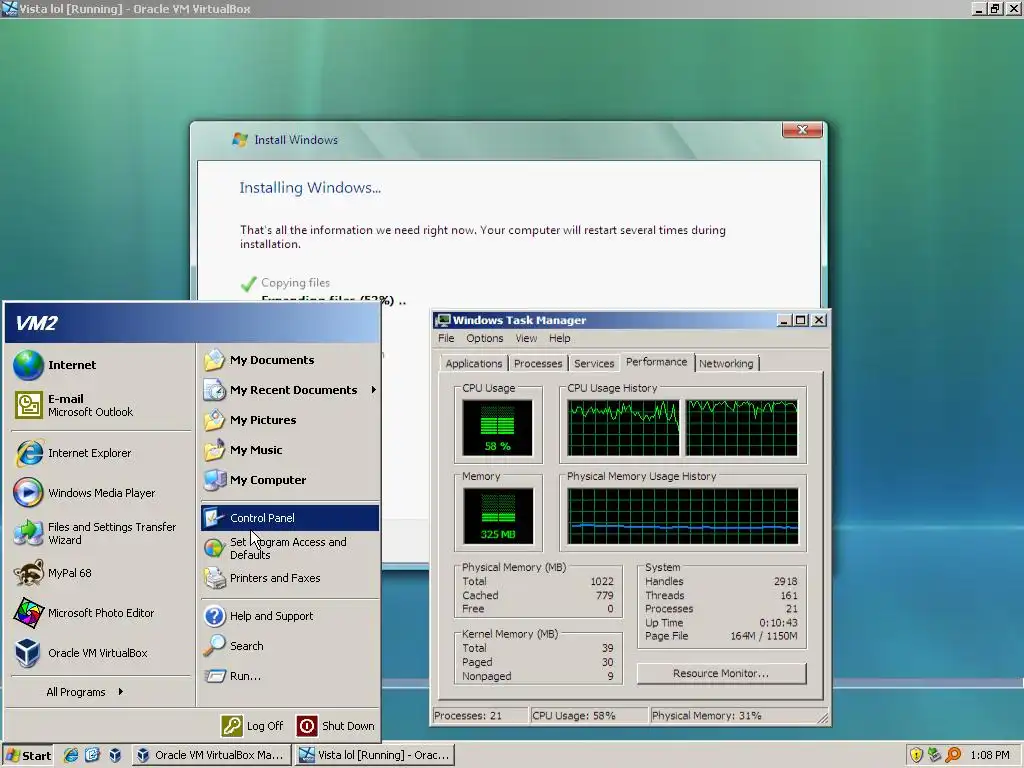Switch to the Networking tab
Image resolution: width=1024 pixels, height=768 pixels.
(726, 364)
